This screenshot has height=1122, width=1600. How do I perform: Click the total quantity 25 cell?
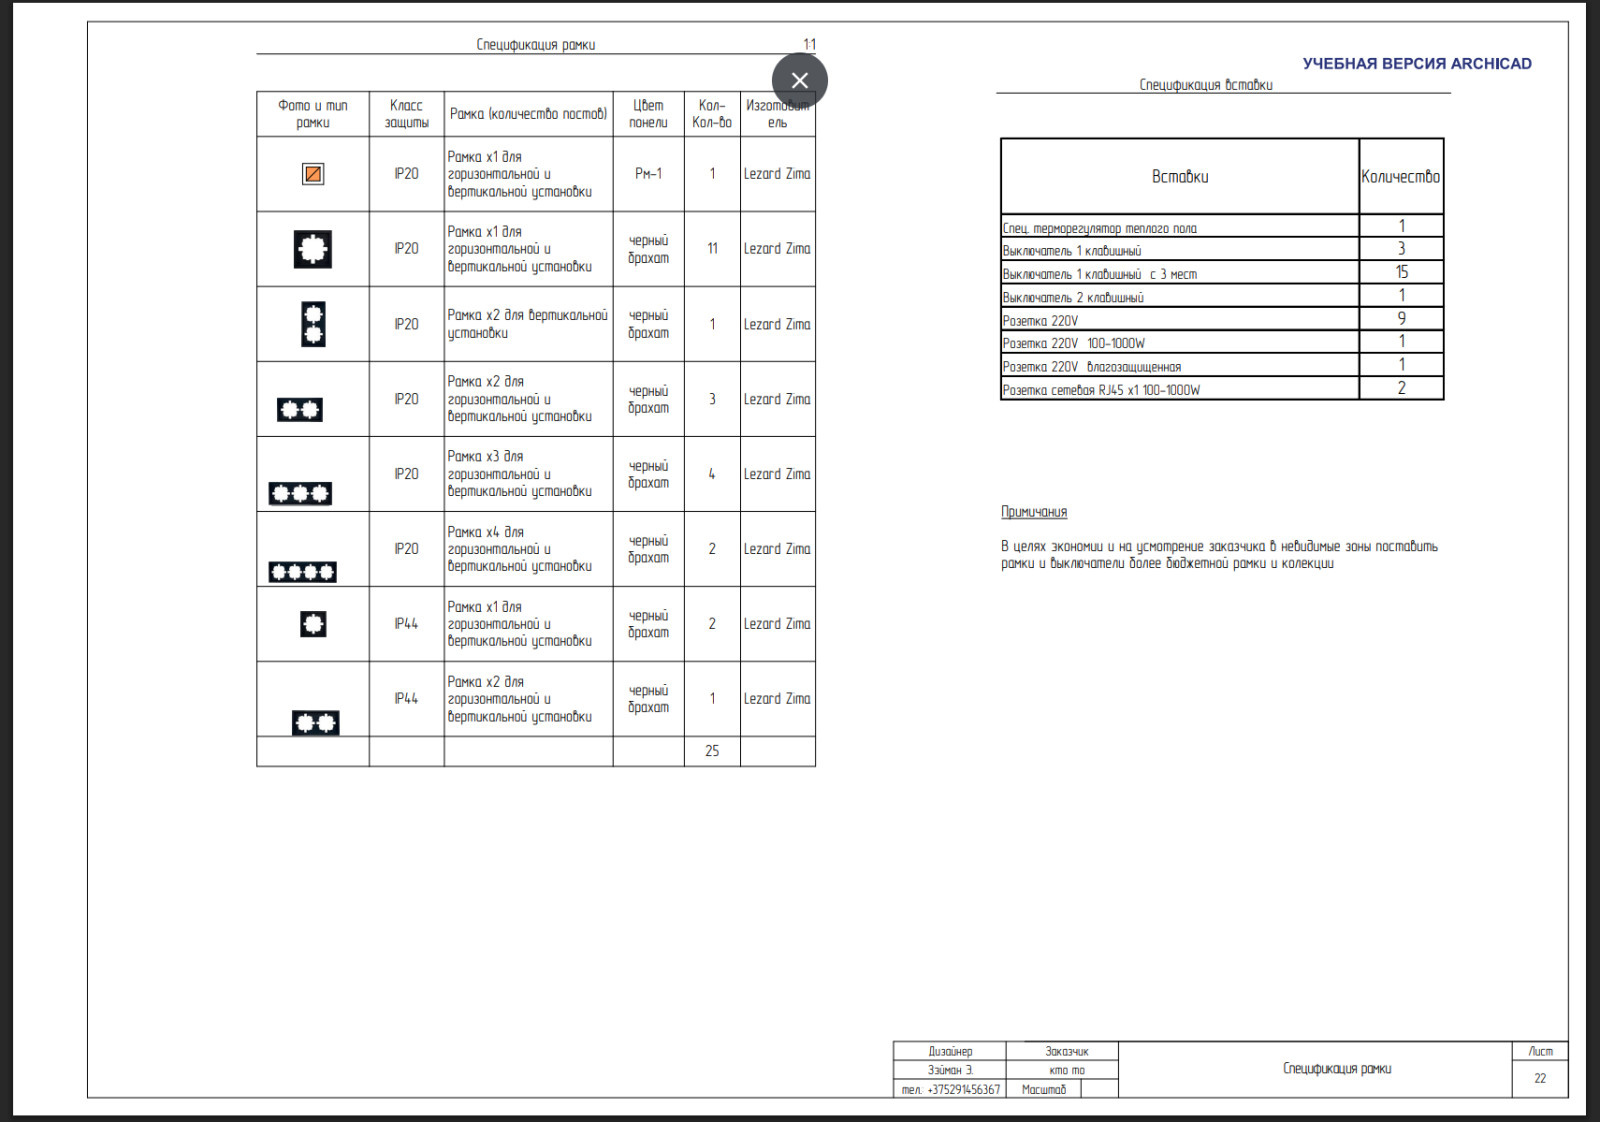point(712,751)
